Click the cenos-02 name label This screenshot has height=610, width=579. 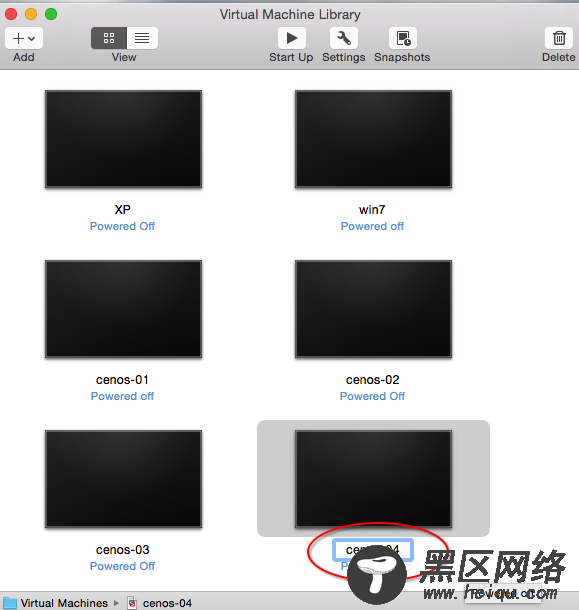point(372,380)
